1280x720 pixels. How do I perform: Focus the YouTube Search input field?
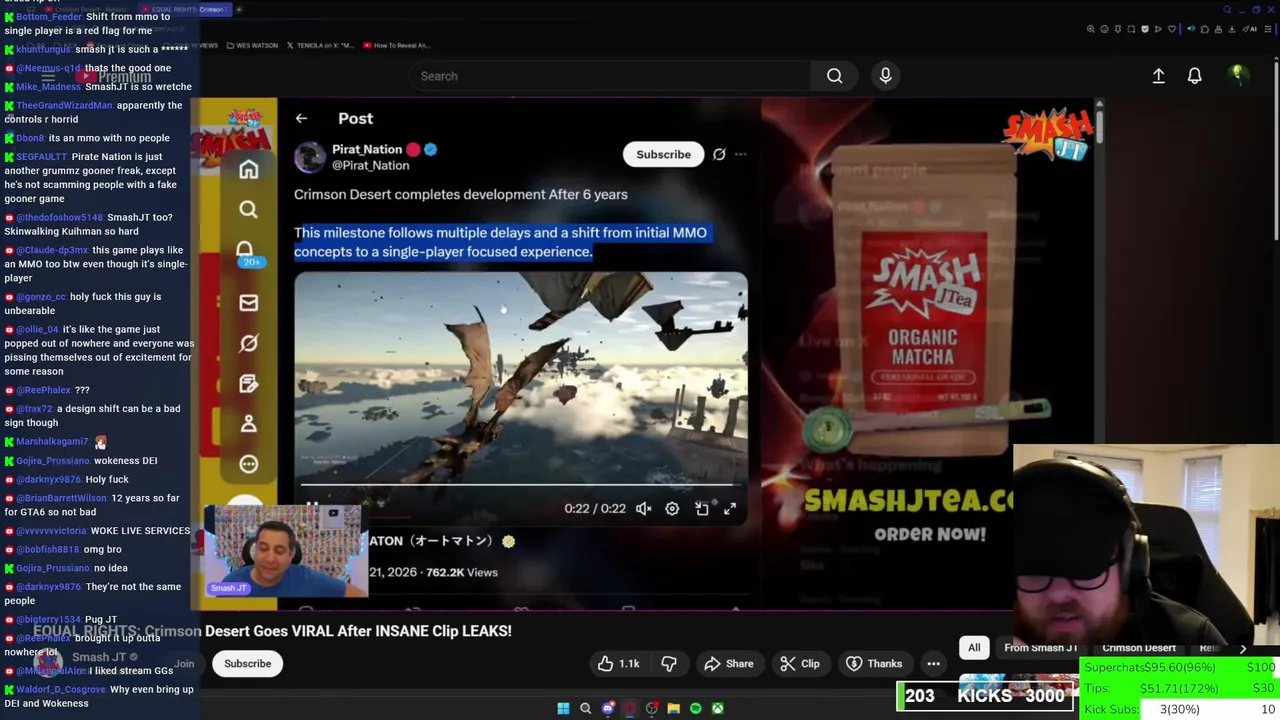(x=610, y=76)
